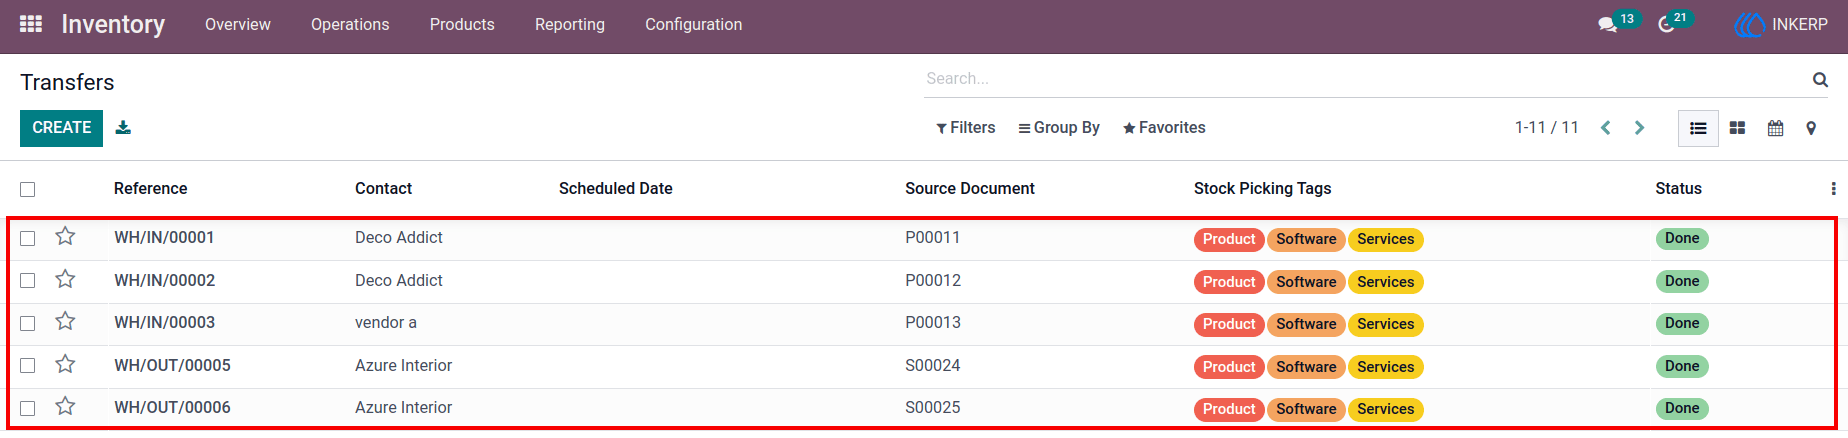Click source document P00011
The image size is (1848, 438).
(x=933, y=238)
